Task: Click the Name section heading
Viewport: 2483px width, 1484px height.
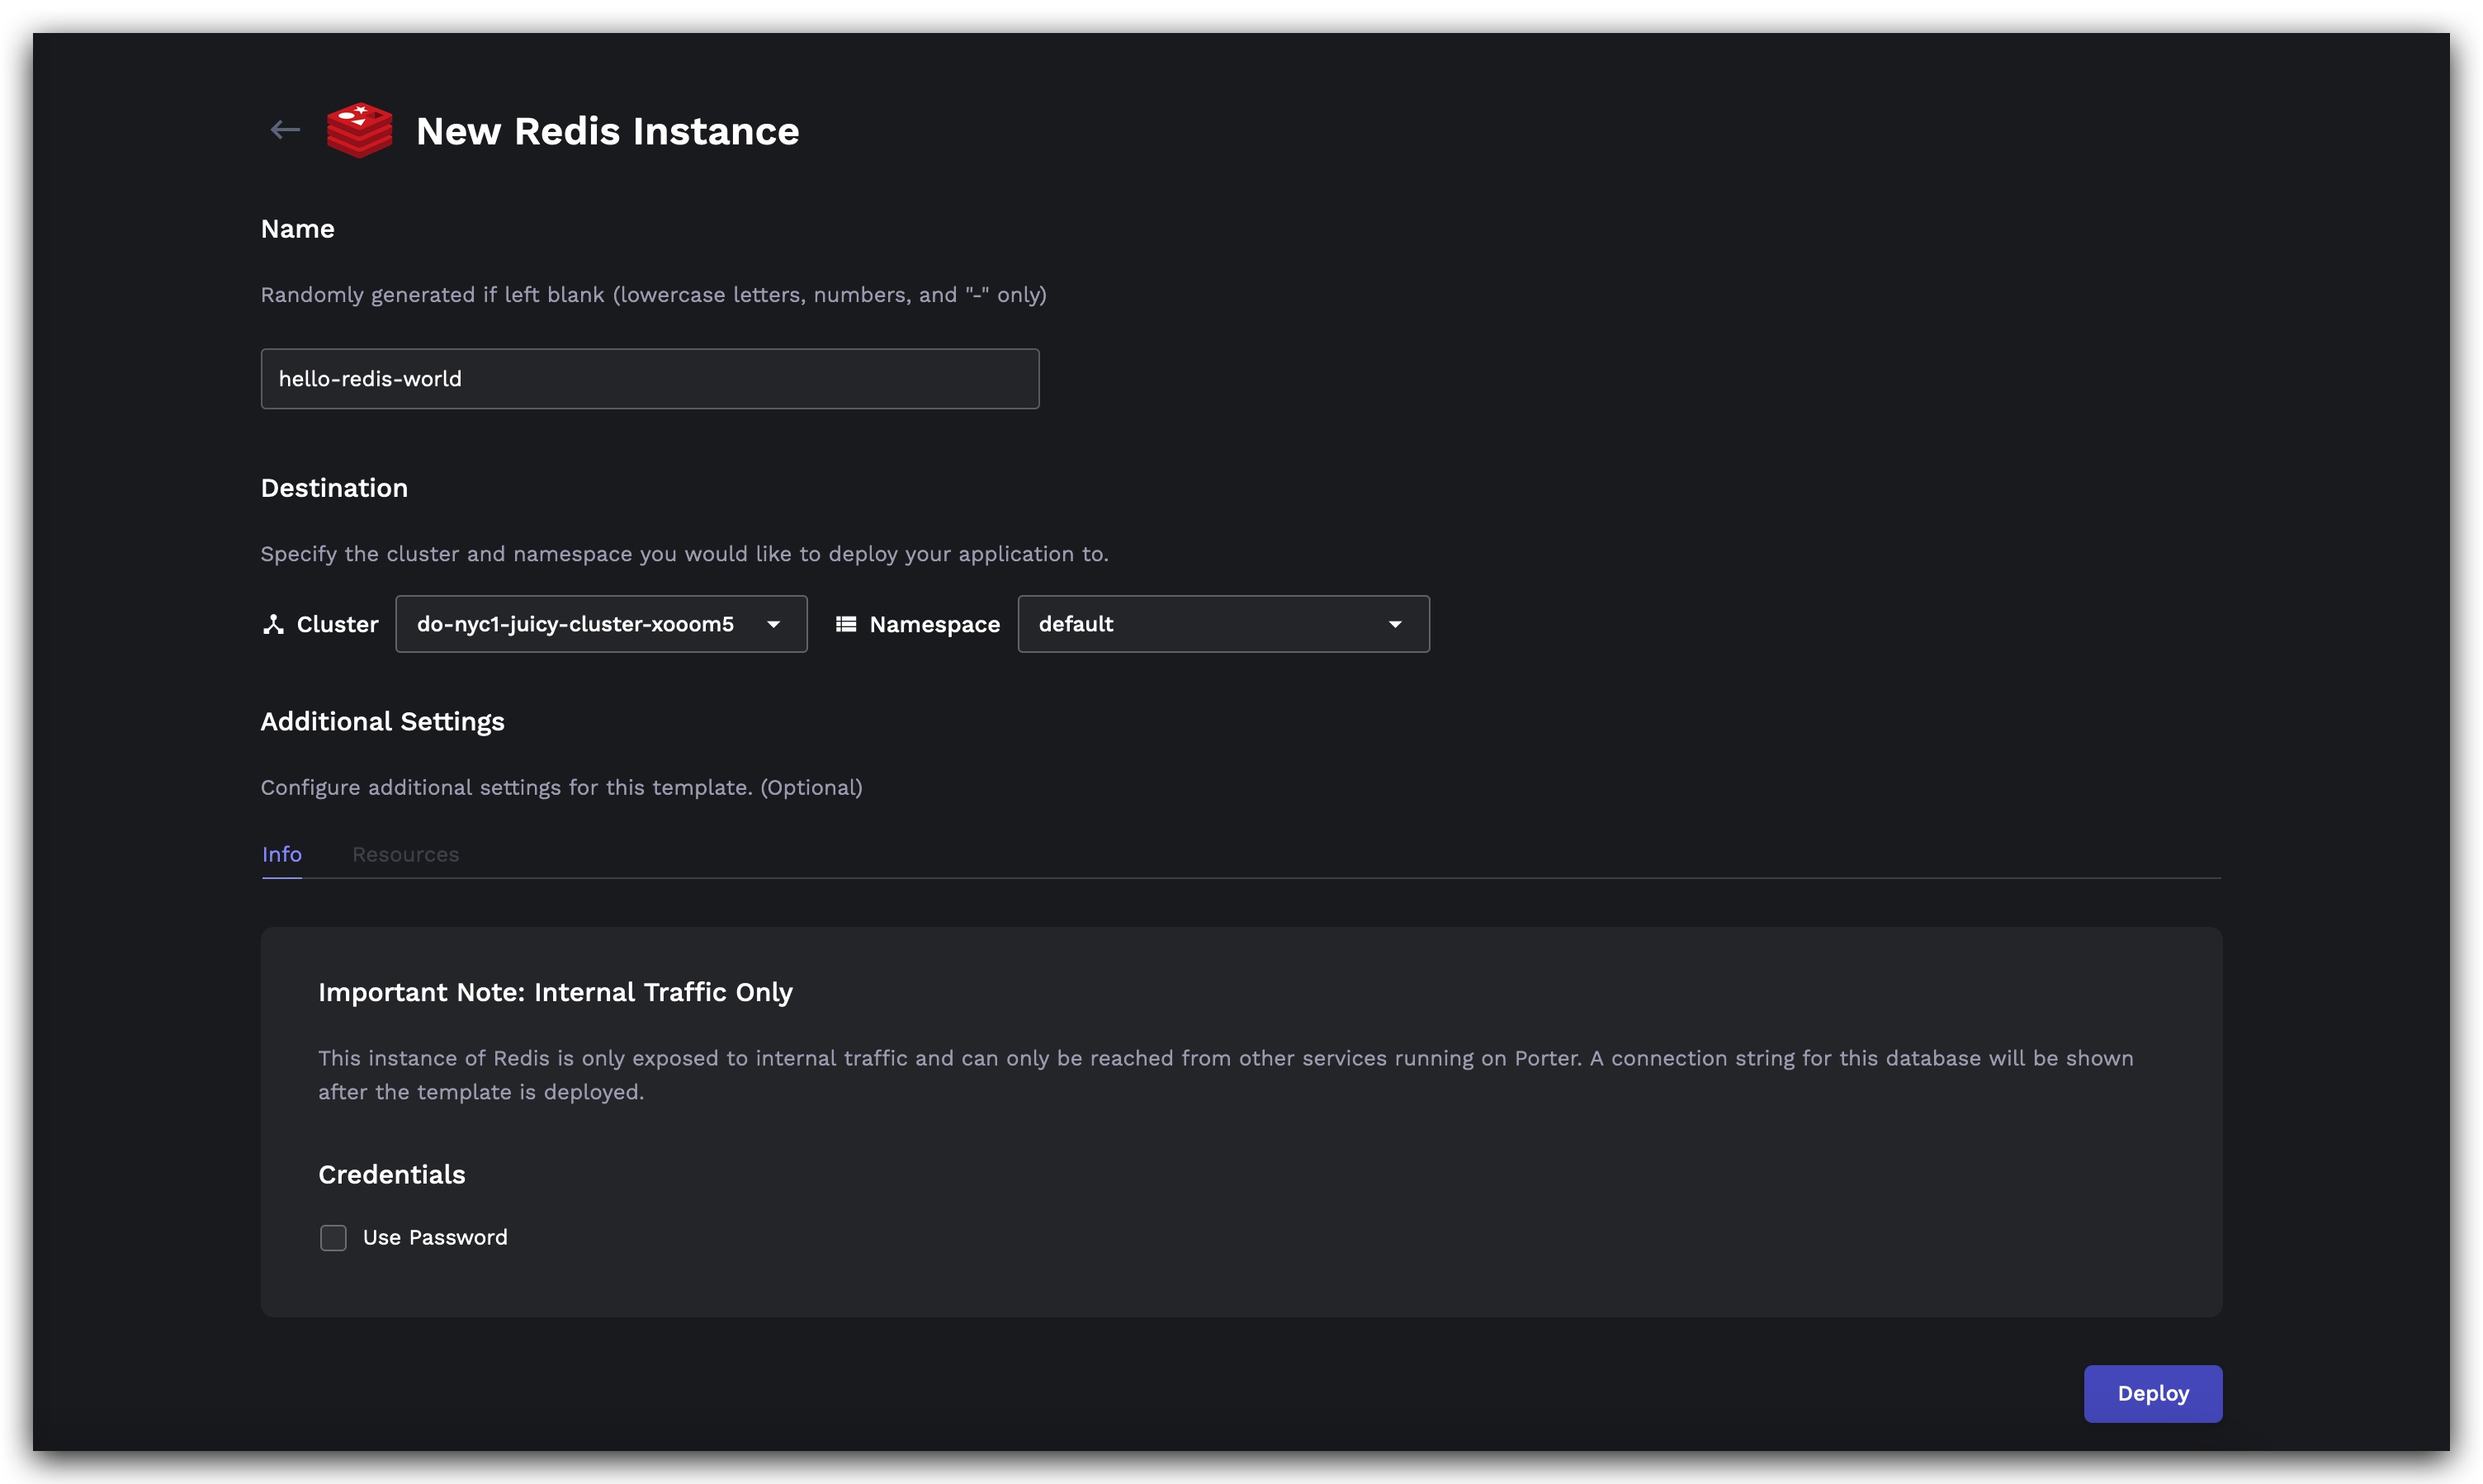Action: [x=297, y=229]
